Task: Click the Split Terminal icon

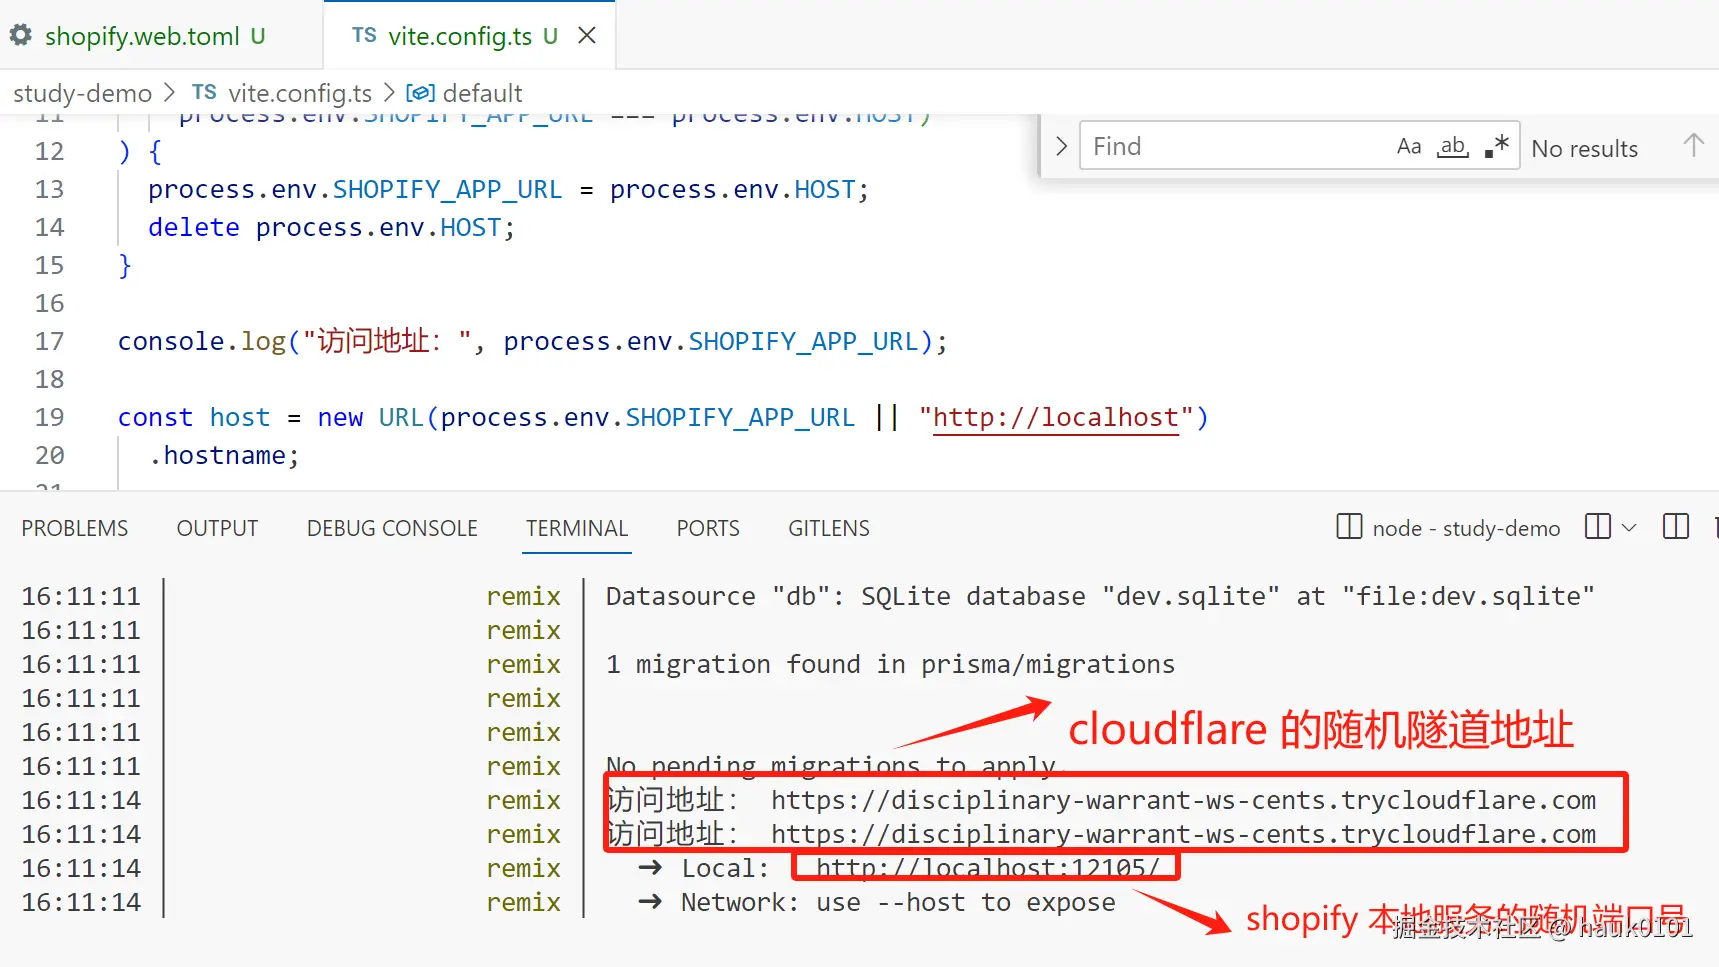Action: [1598, 526]
